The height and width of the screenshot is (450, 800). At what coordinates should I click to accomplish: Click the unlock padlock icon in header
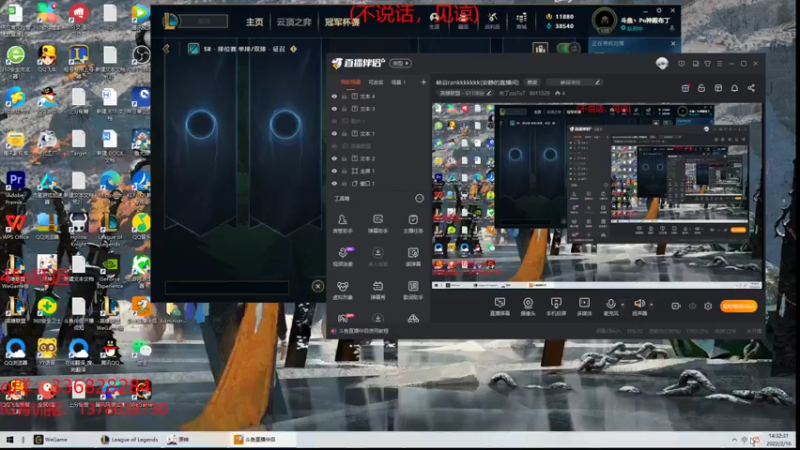(702, 88)
